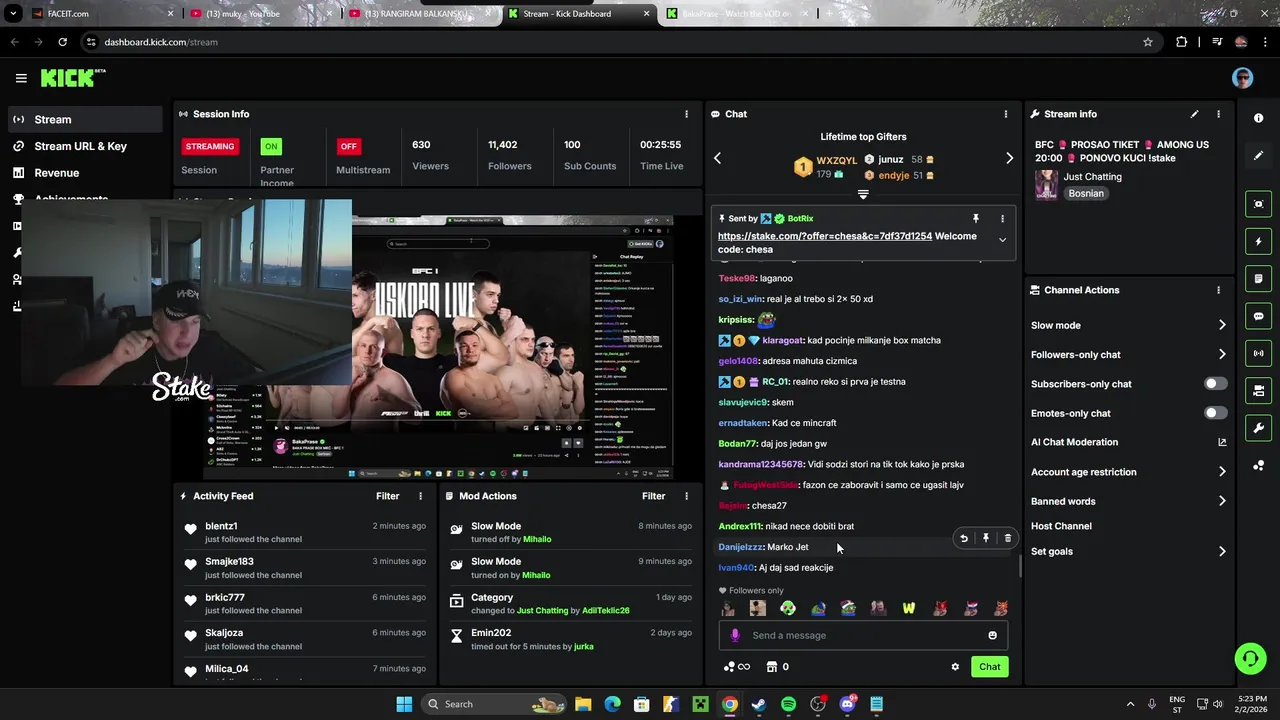Open Spotify from the Windows taskbar
Viewport: 1280px width, 720px height.
coord(788,704)
